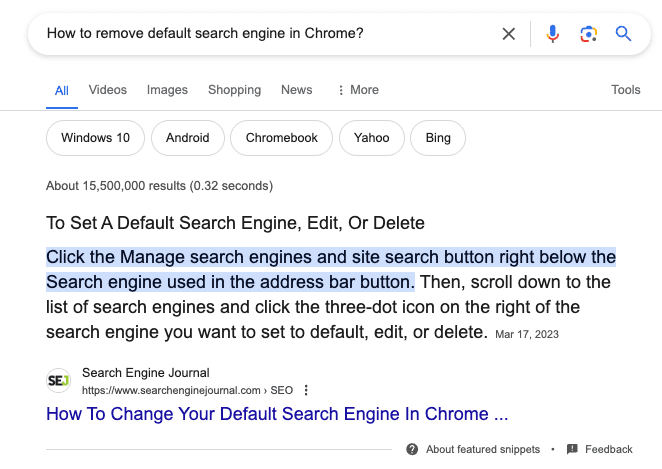Switch to the Videos tab

point(108,90)
